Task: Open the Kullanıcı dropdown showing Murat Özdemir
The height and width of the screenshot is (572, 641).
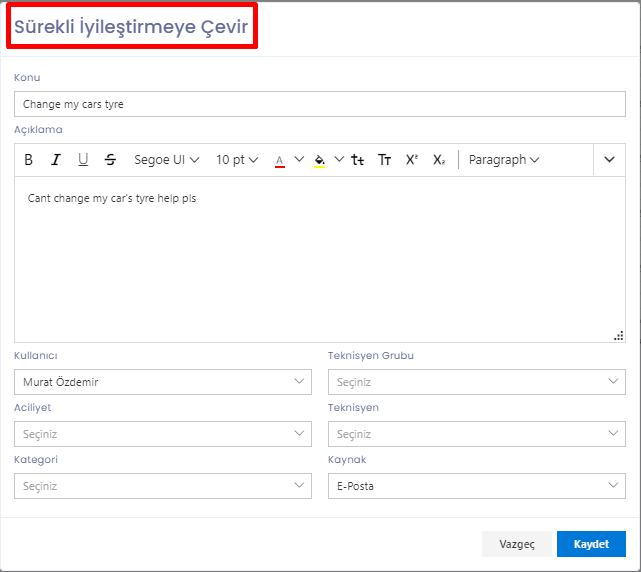Action: pyautogui.click(x=163, y=382)
